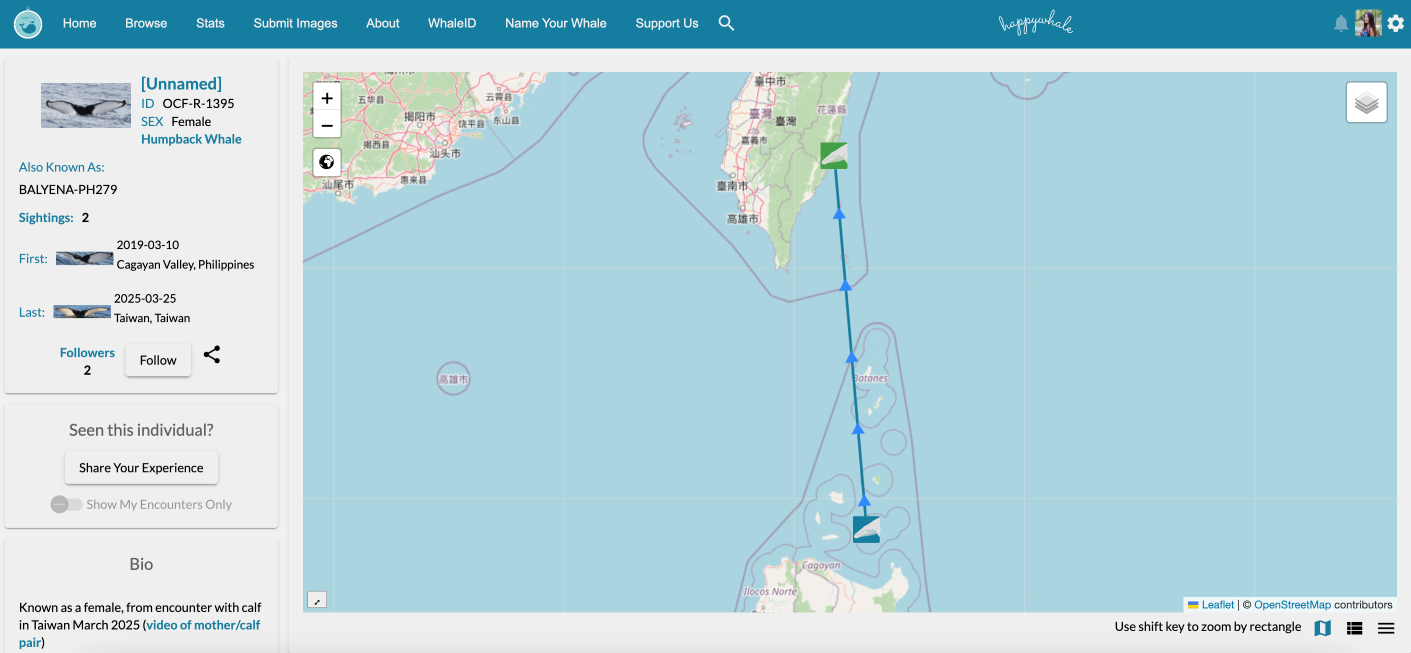Viewport: 1411px width, 653px height.
Task: Expand map with bottom-left fullscreen button
Action: 317,600
